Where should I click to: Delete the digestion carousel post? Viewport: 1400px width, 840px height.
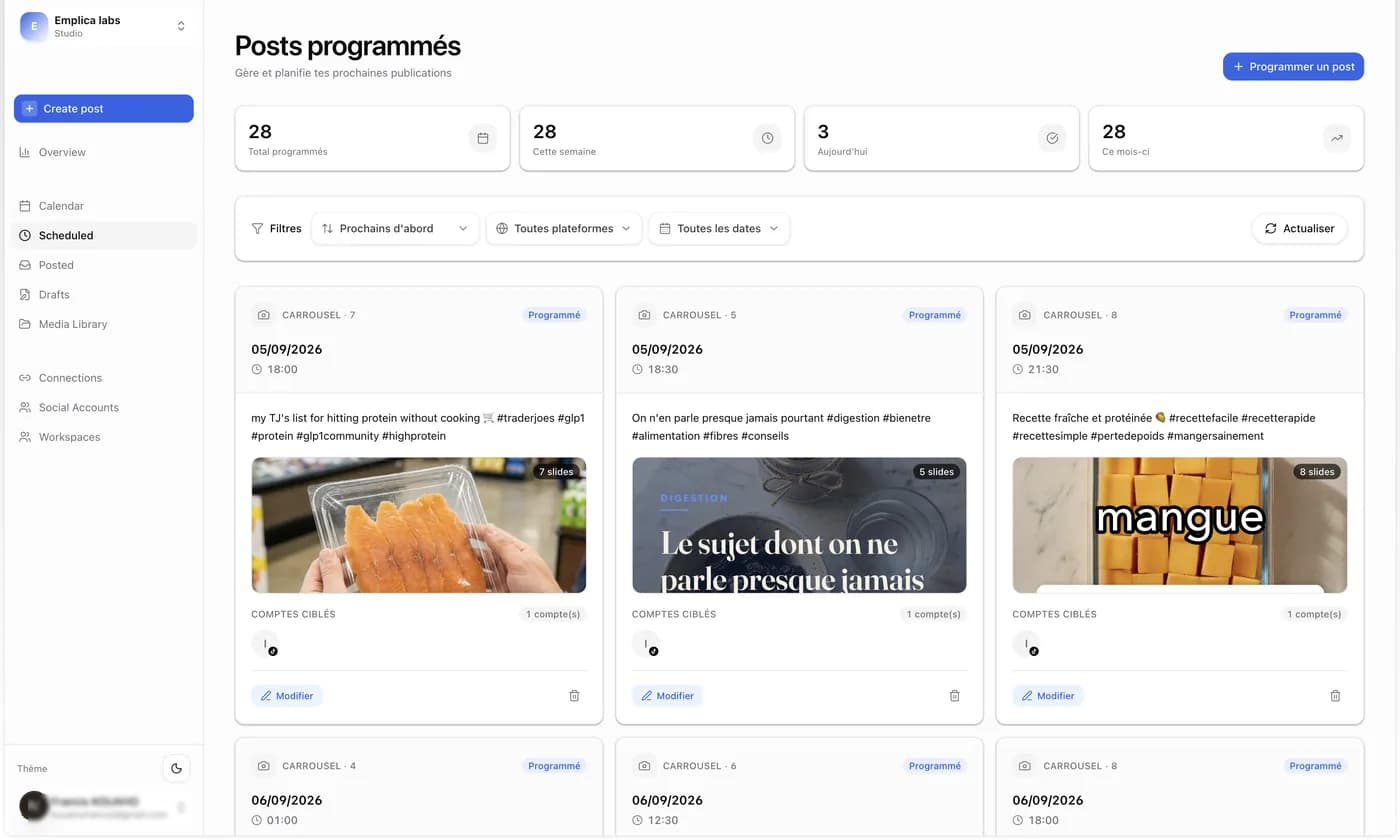[x=954, y=695]
